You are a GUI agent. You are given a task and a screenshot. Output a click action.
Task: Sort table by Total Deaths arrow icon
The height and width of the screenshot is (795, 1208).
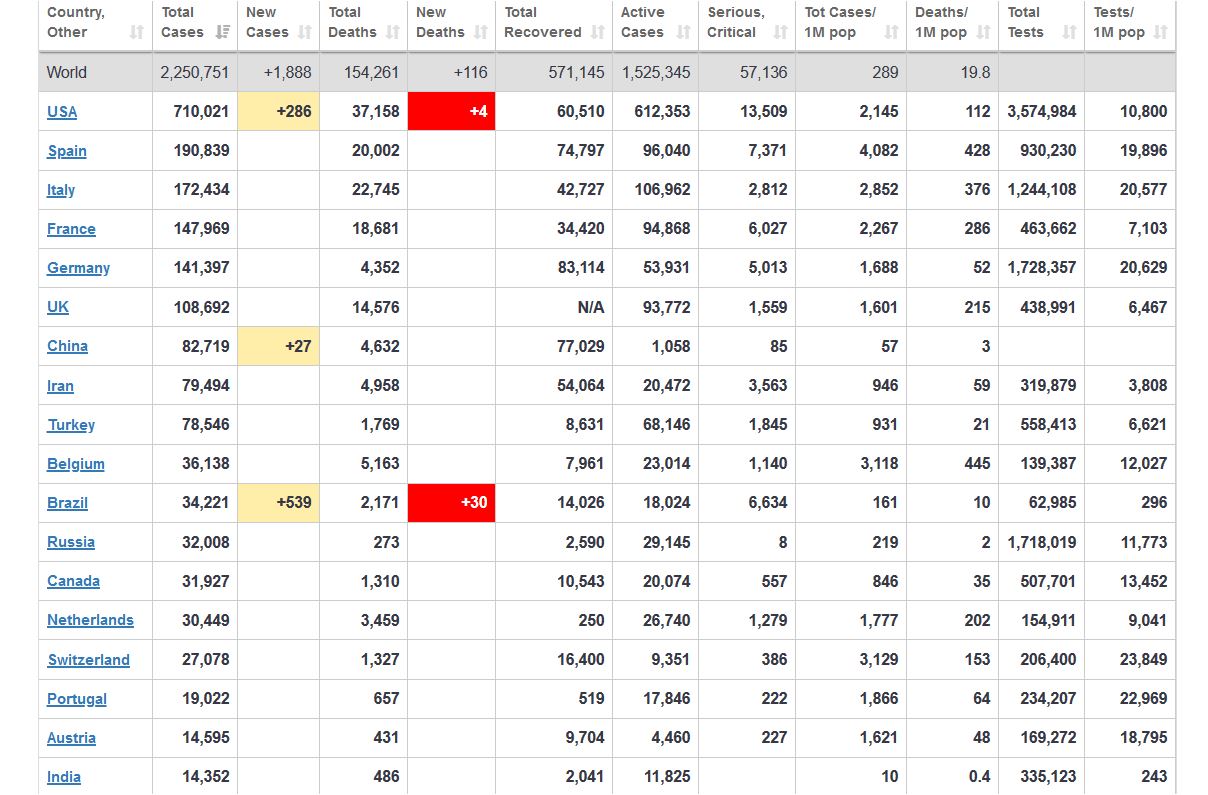click(x=393, y=32)
